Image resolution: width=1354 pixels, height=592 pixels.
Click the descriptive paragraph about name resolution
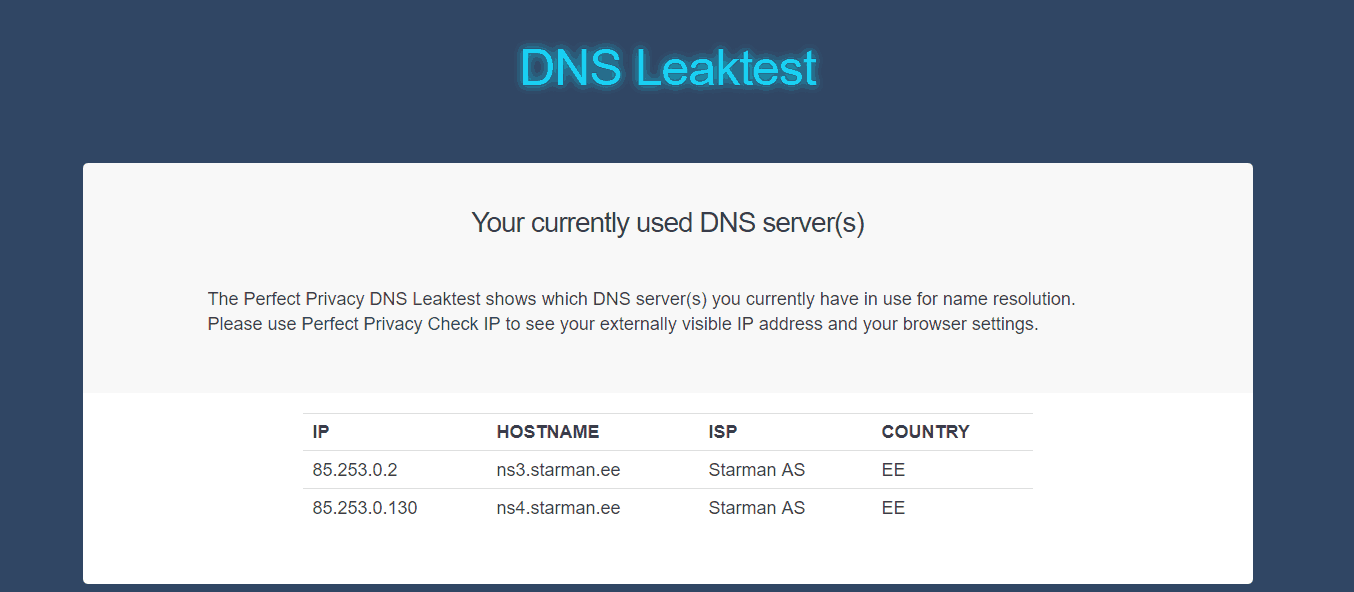[640, 310]
